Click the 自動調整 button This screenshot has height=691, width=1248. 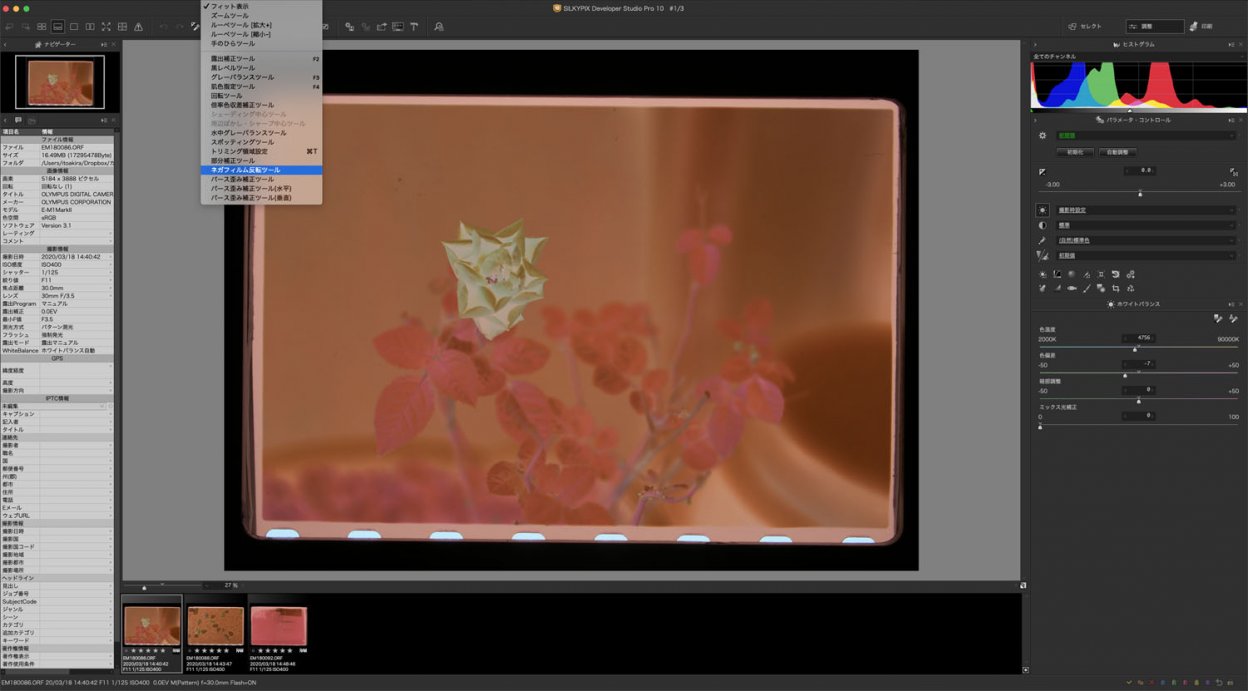tap(1117, 152)
